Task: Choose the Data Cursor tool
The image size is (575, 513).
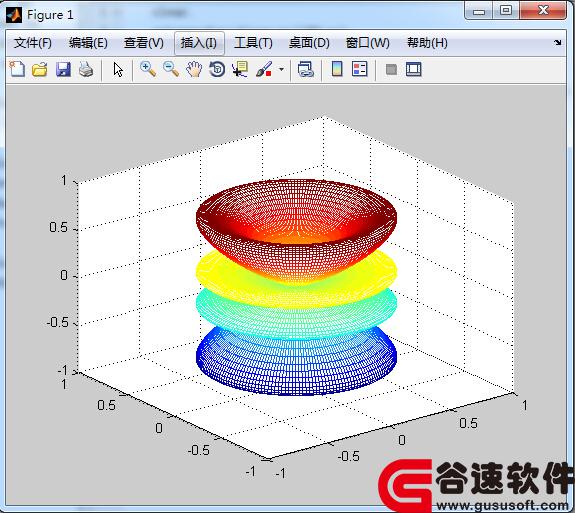Action: 240,69
